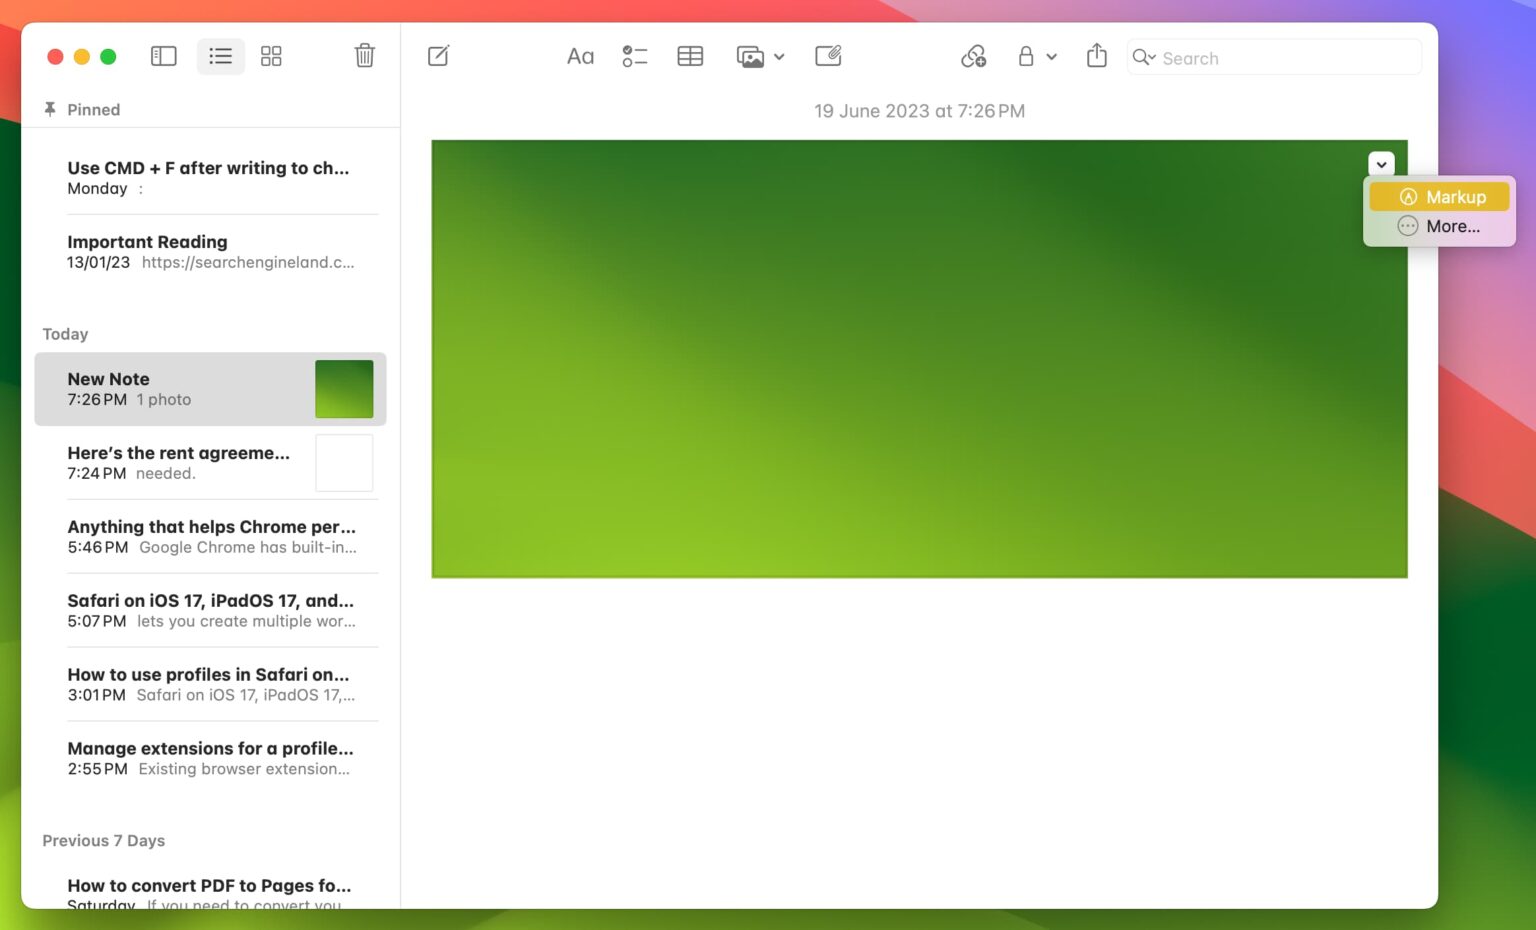The image size is (1536, 930).
Task: Share the note with share icon
Action: (1097, 55)
